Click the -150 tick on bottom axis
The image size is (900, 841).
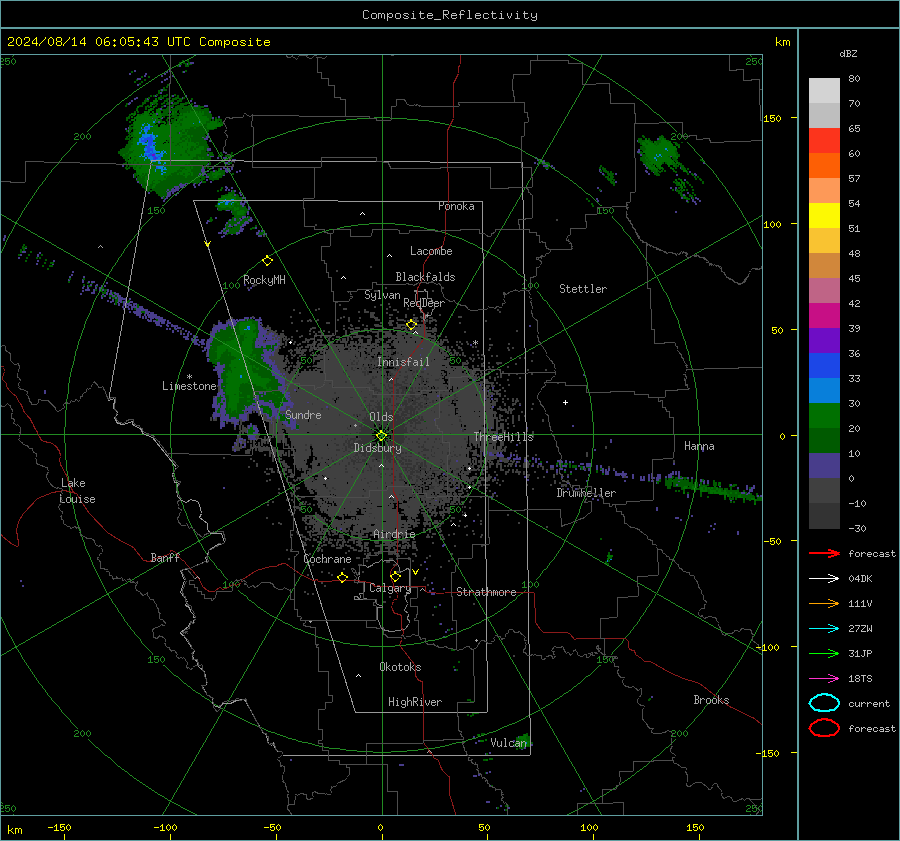[x=59, y=827]
